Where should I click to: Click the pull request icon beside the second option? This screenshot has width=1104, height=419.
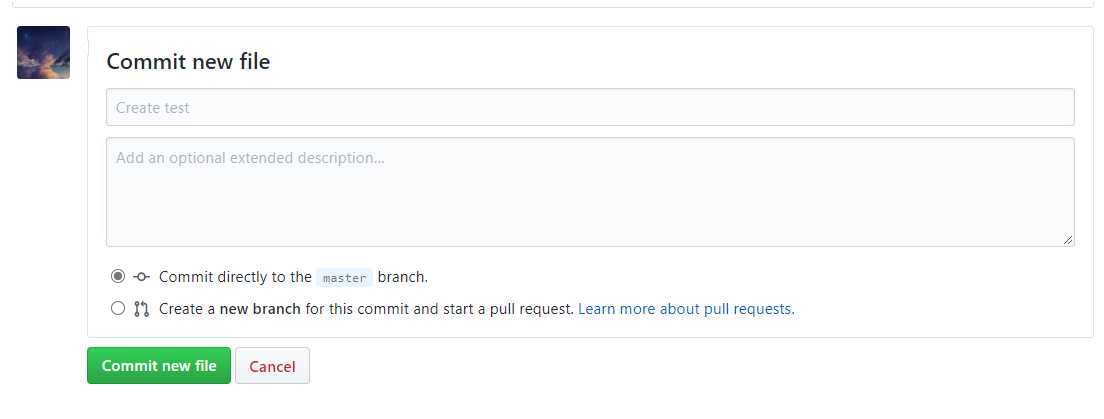pos(142,309)
